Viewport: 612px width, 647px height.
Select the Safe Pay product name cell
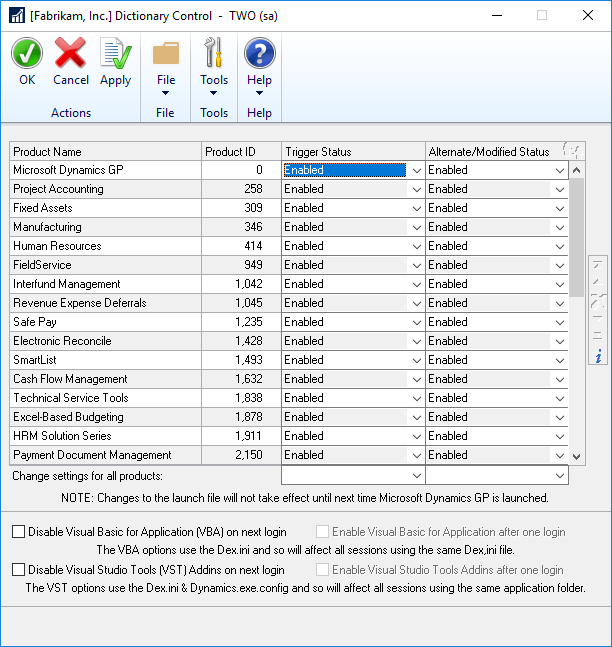tap(106, 322)
